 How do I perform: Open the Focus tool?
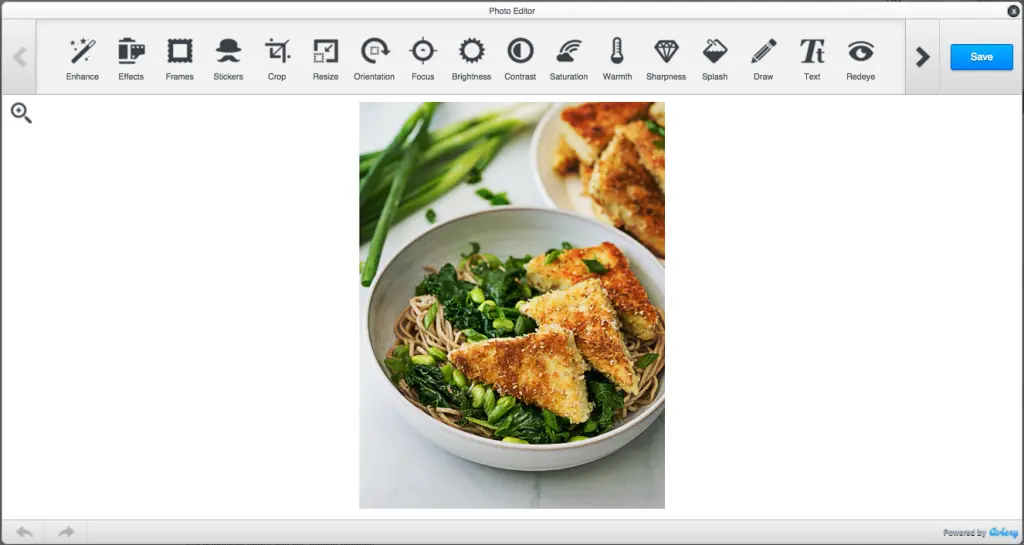(423, 59)
